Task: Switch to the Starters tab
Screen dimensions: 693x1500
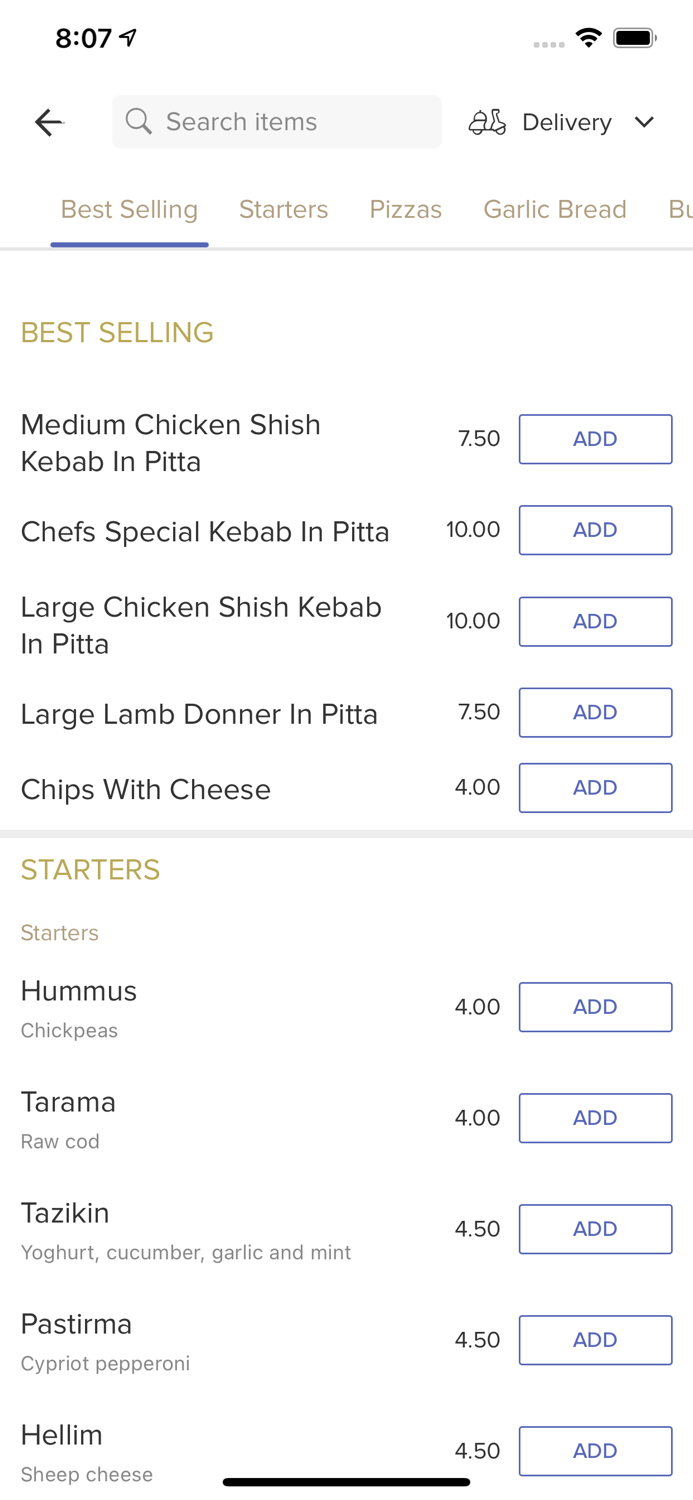Action: [283, 210]
